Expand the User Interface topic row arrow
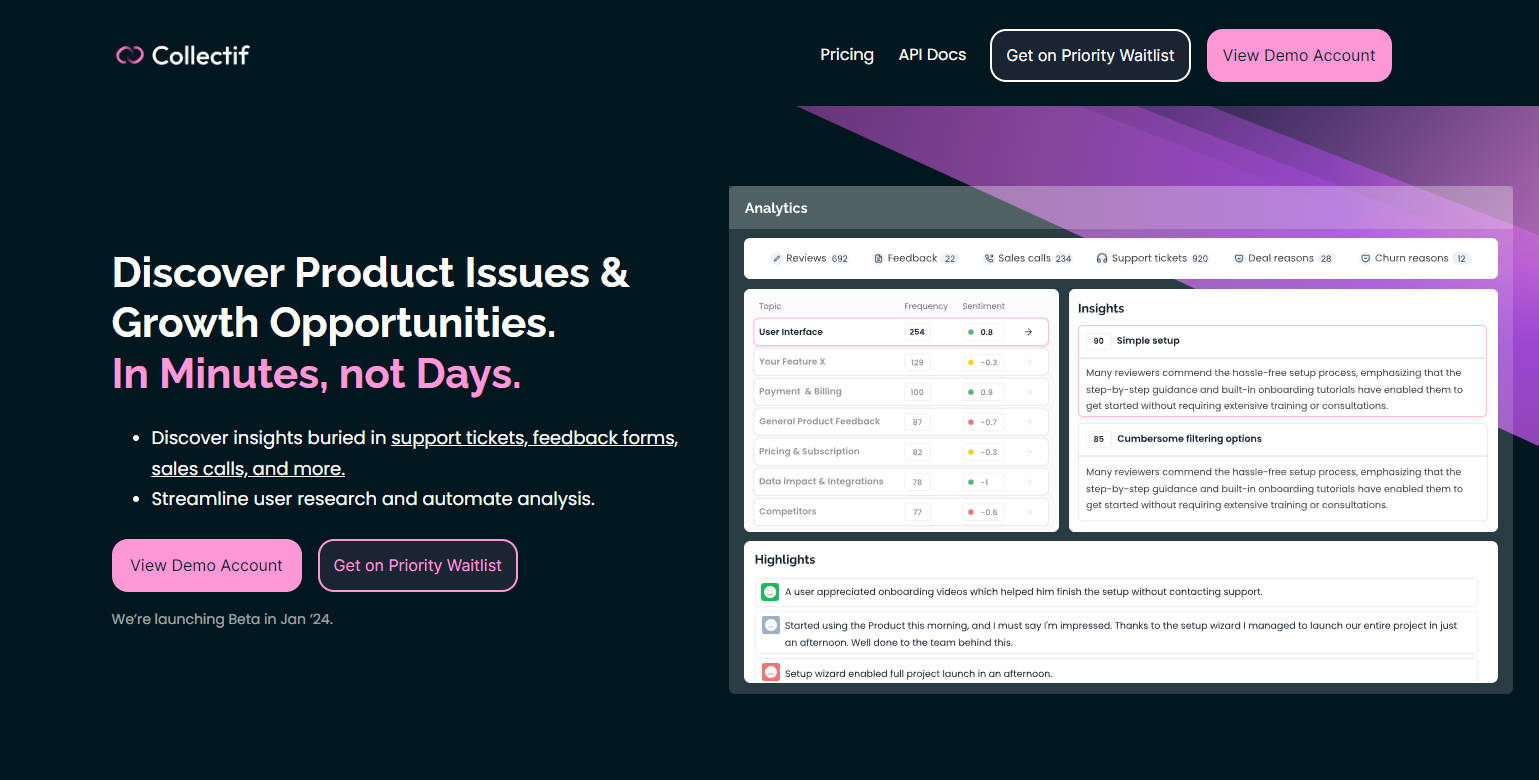The width and height of the screenshot is (1539, 780). pos(1028,331)
